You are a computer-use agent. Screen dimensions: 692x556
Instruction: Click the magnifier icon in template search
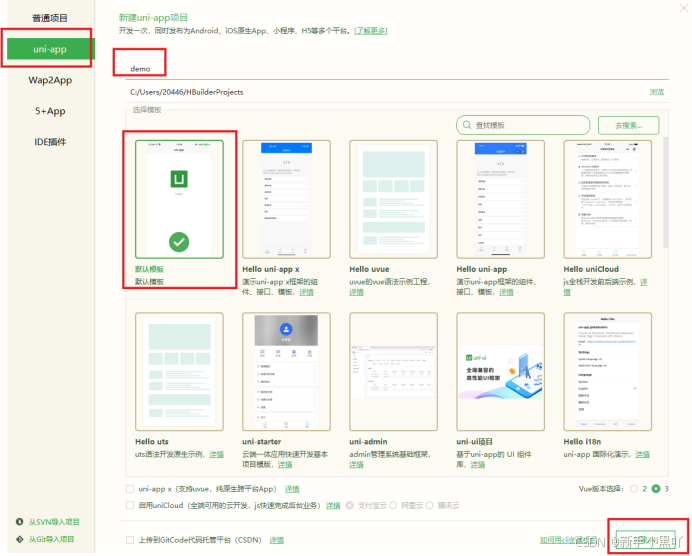tap(466, 125)
